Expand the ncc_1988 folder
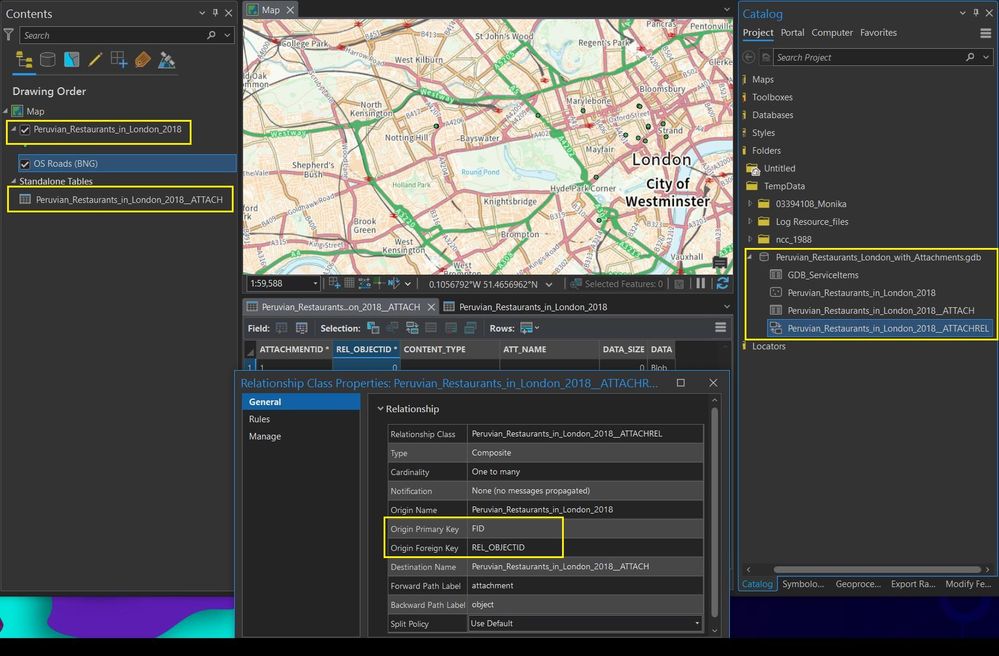The height and width of the screenshot is (656, 999). (749, 239)
